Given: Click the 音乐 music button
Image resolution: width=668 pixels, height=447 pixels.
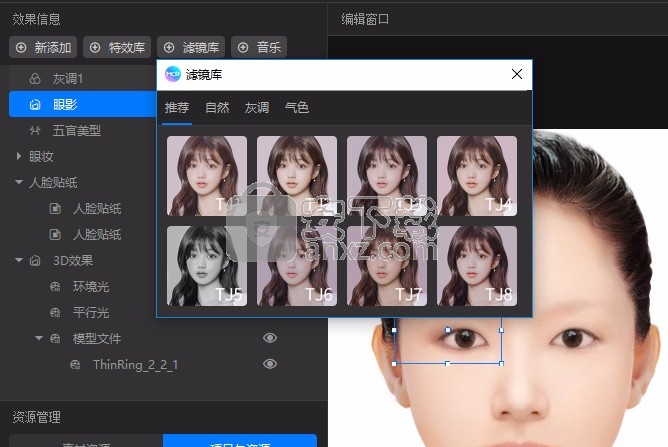Looking at the screenshot, I should tap(259, 47).
